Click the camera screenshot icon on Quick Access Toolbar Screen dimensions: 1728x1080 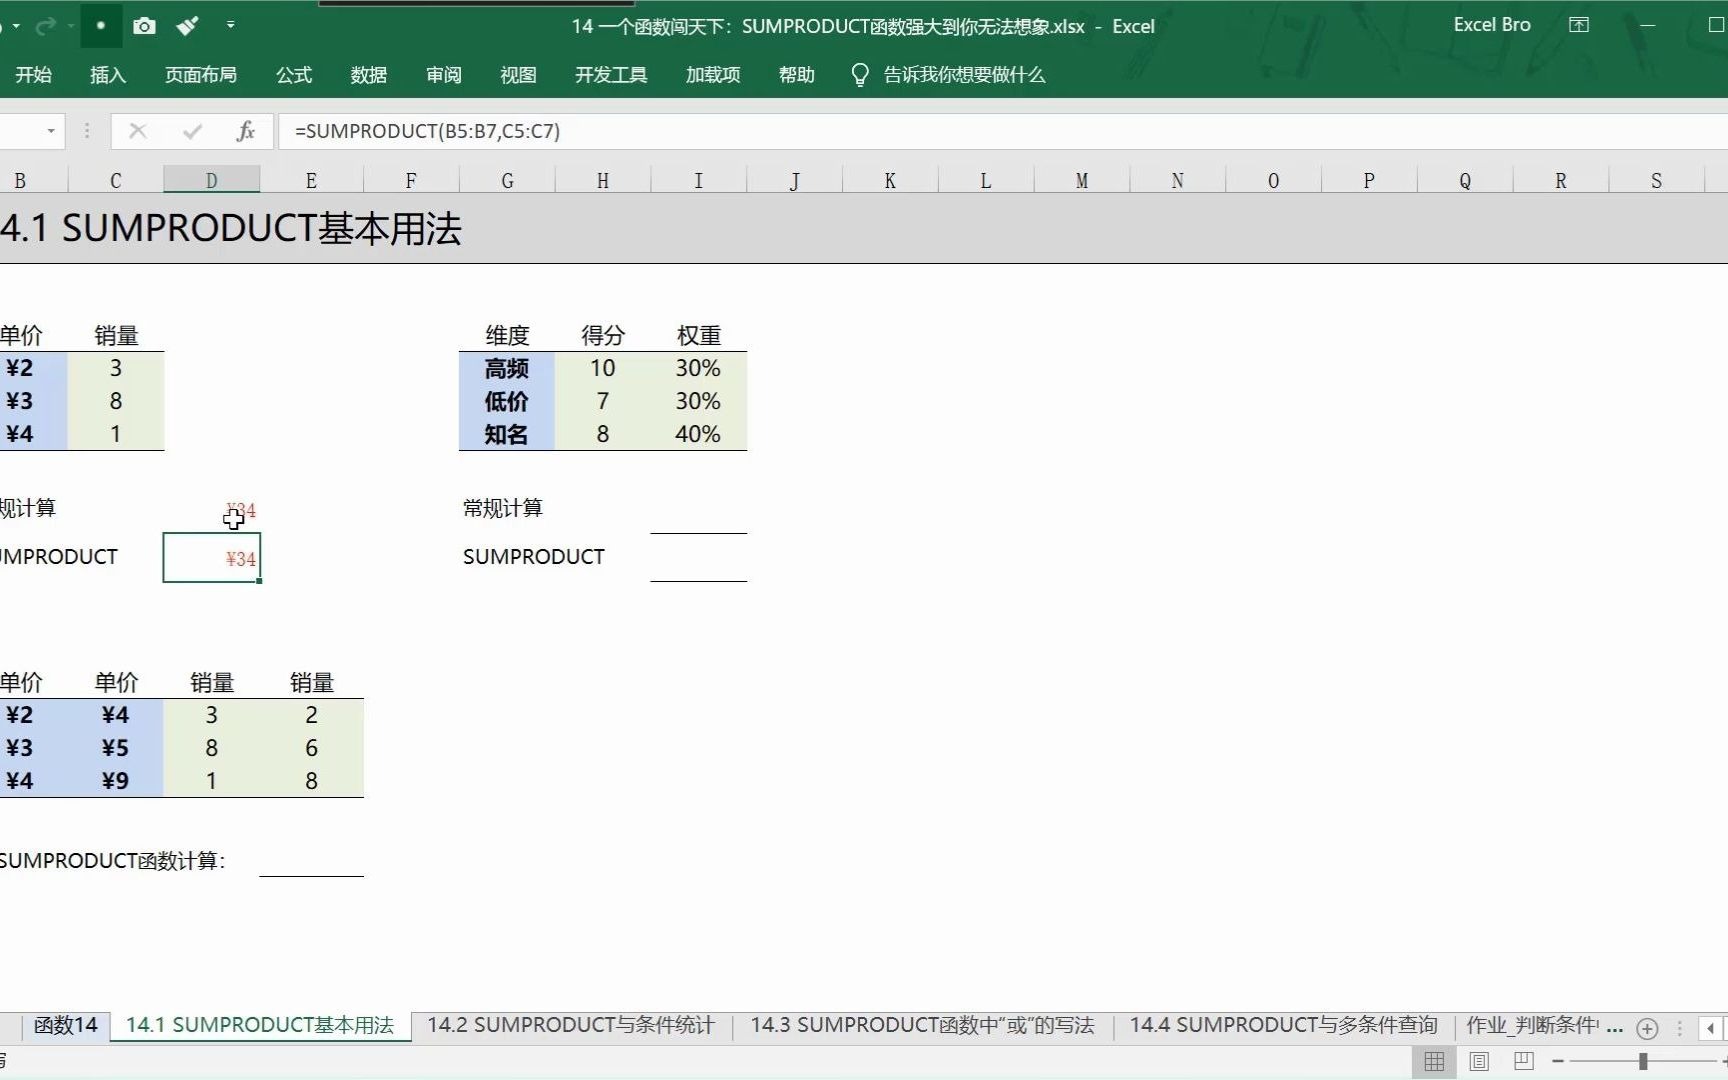point(144,26)
